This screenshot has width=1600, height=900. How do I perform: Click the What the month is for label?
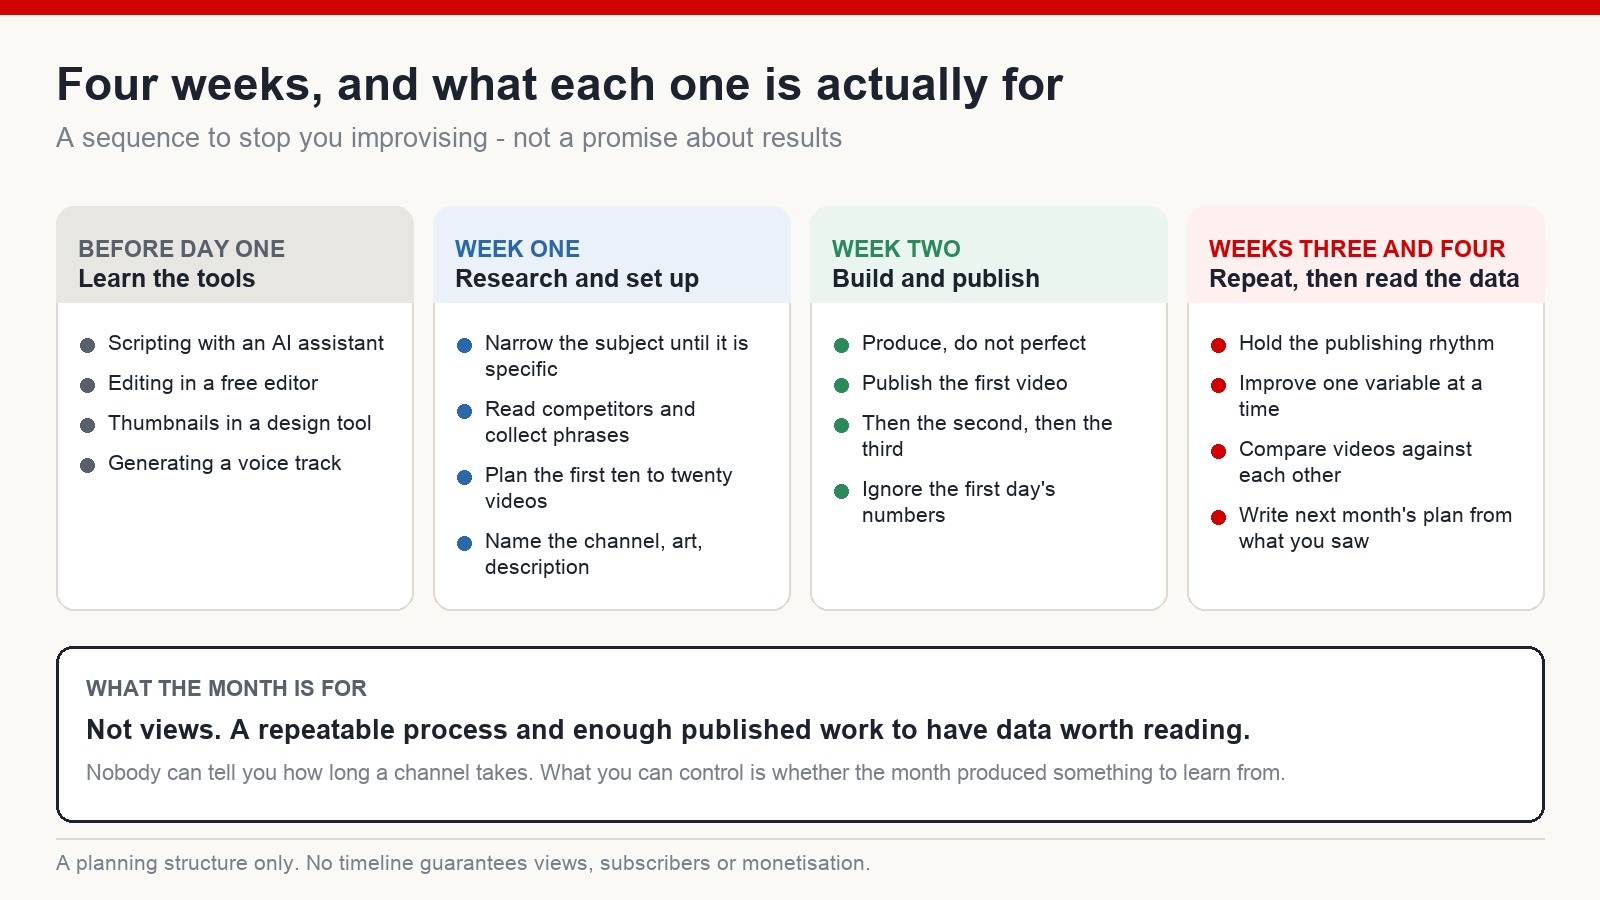226,688
